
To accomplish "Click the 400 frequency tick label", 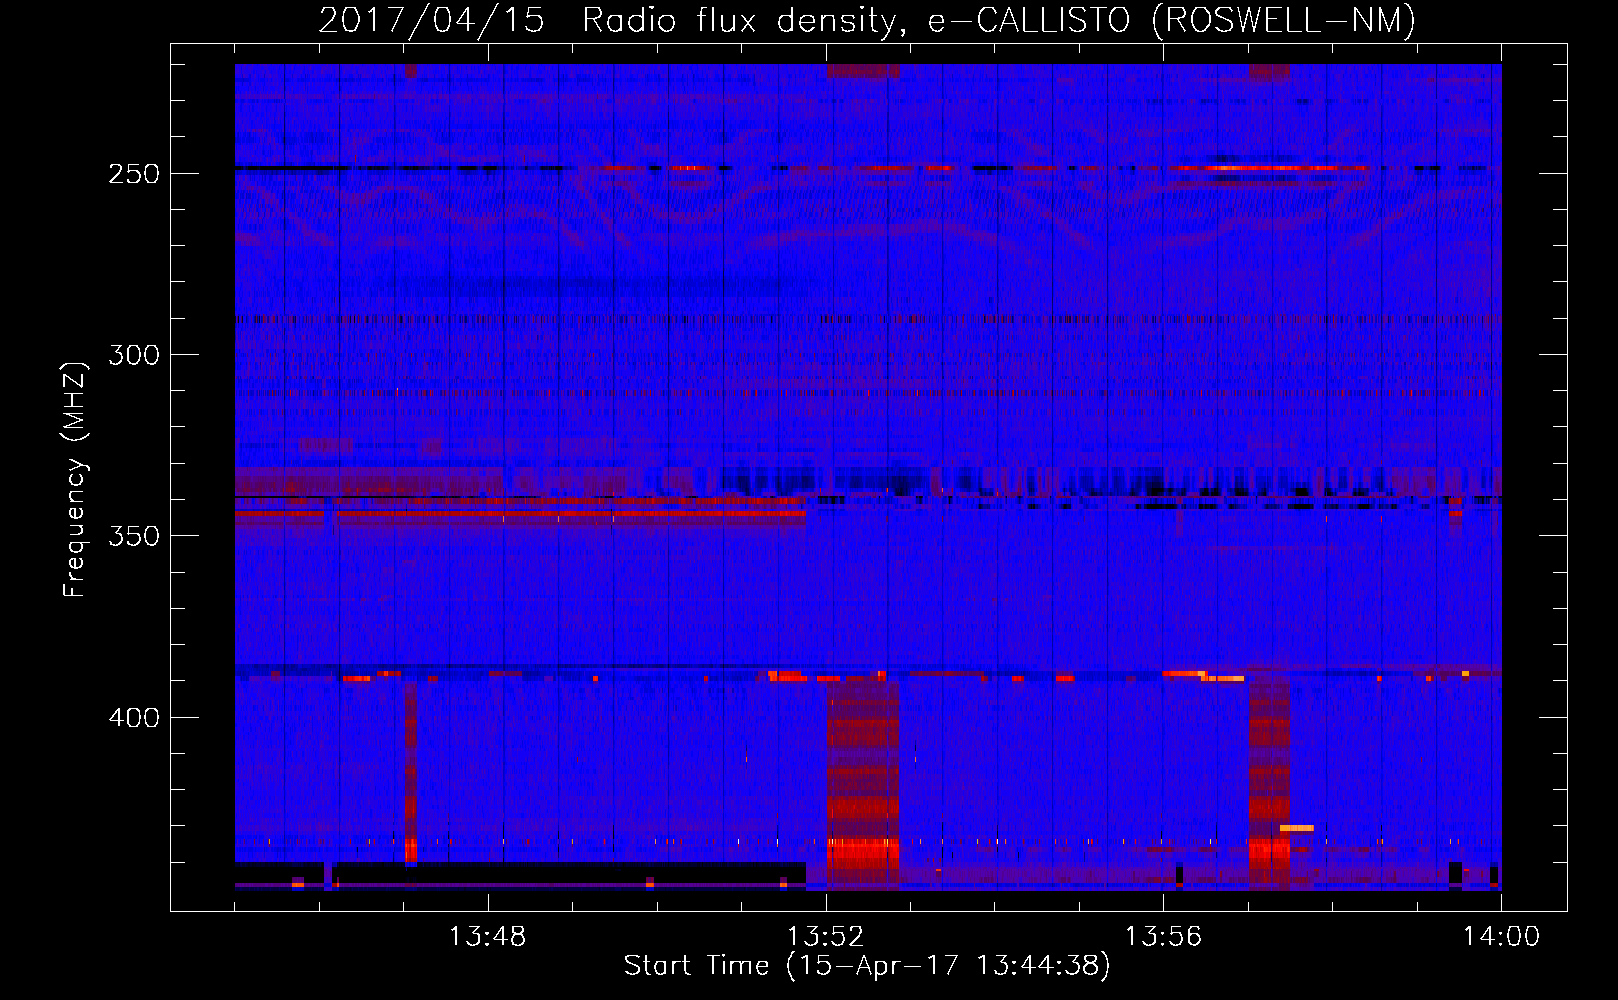I will click(x=134, y=718).
